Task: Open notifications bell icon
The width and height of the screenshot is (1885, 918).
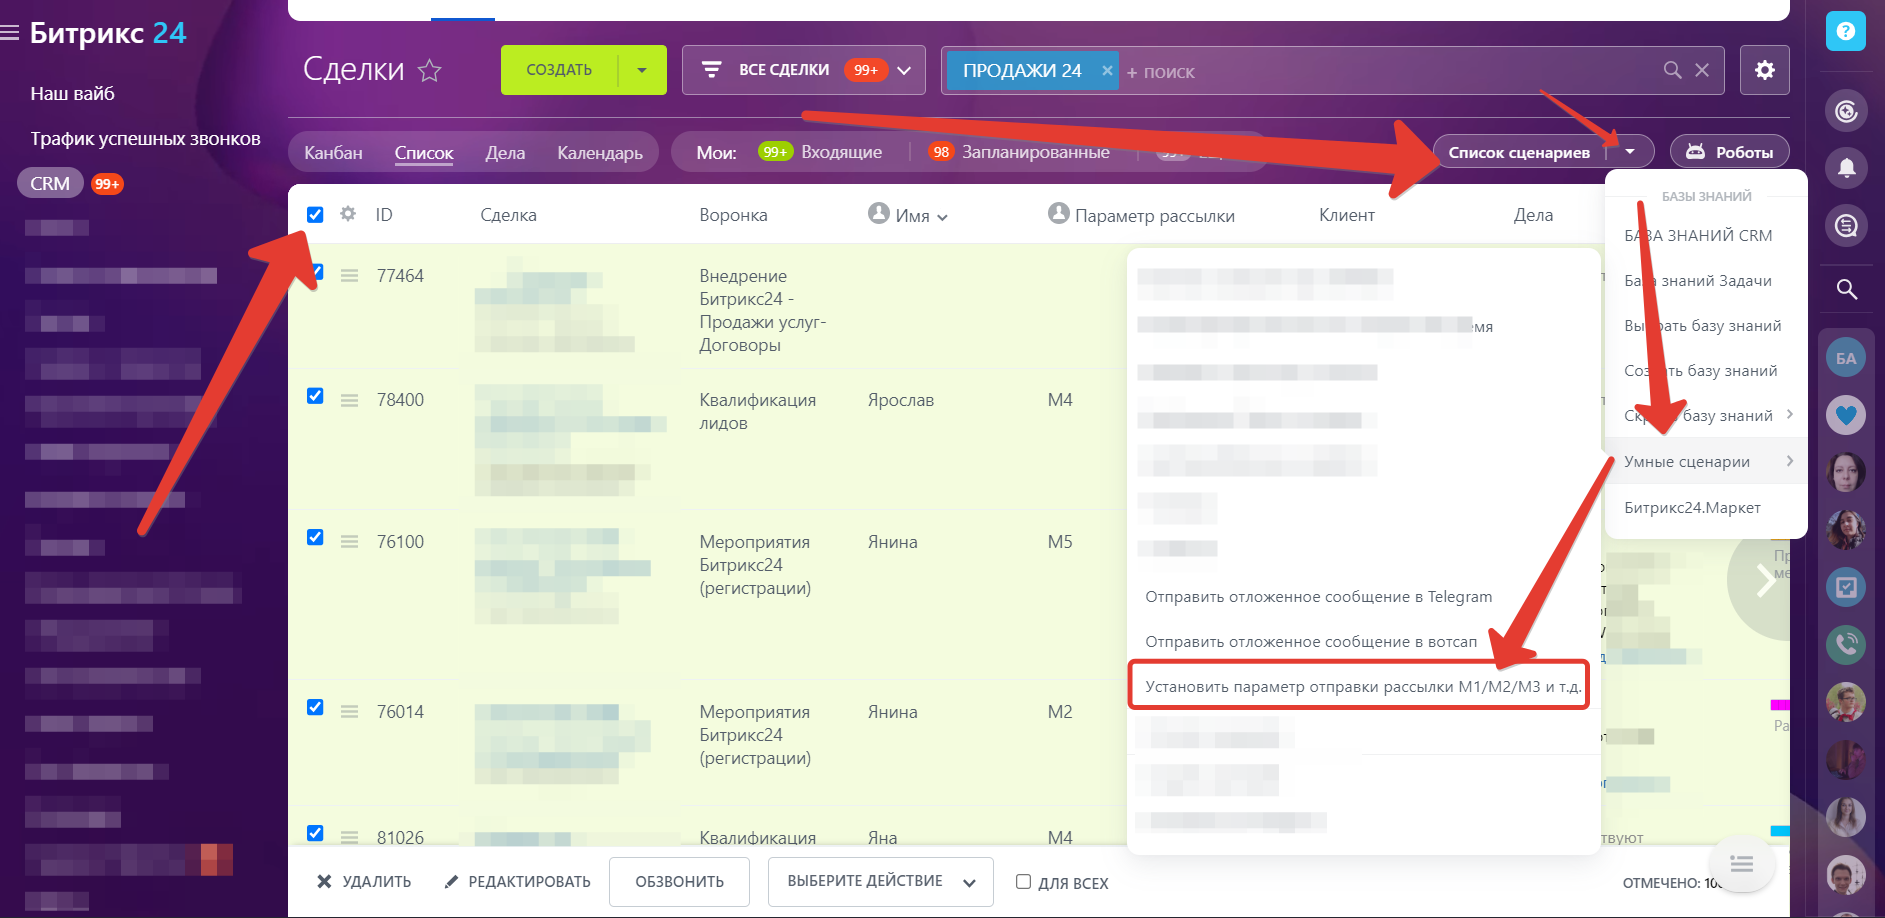Action: (1846, 167)
